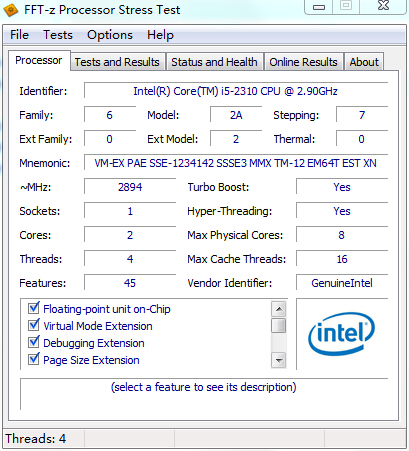Click the Identifier field showing i5-2310 CPU

236,91
